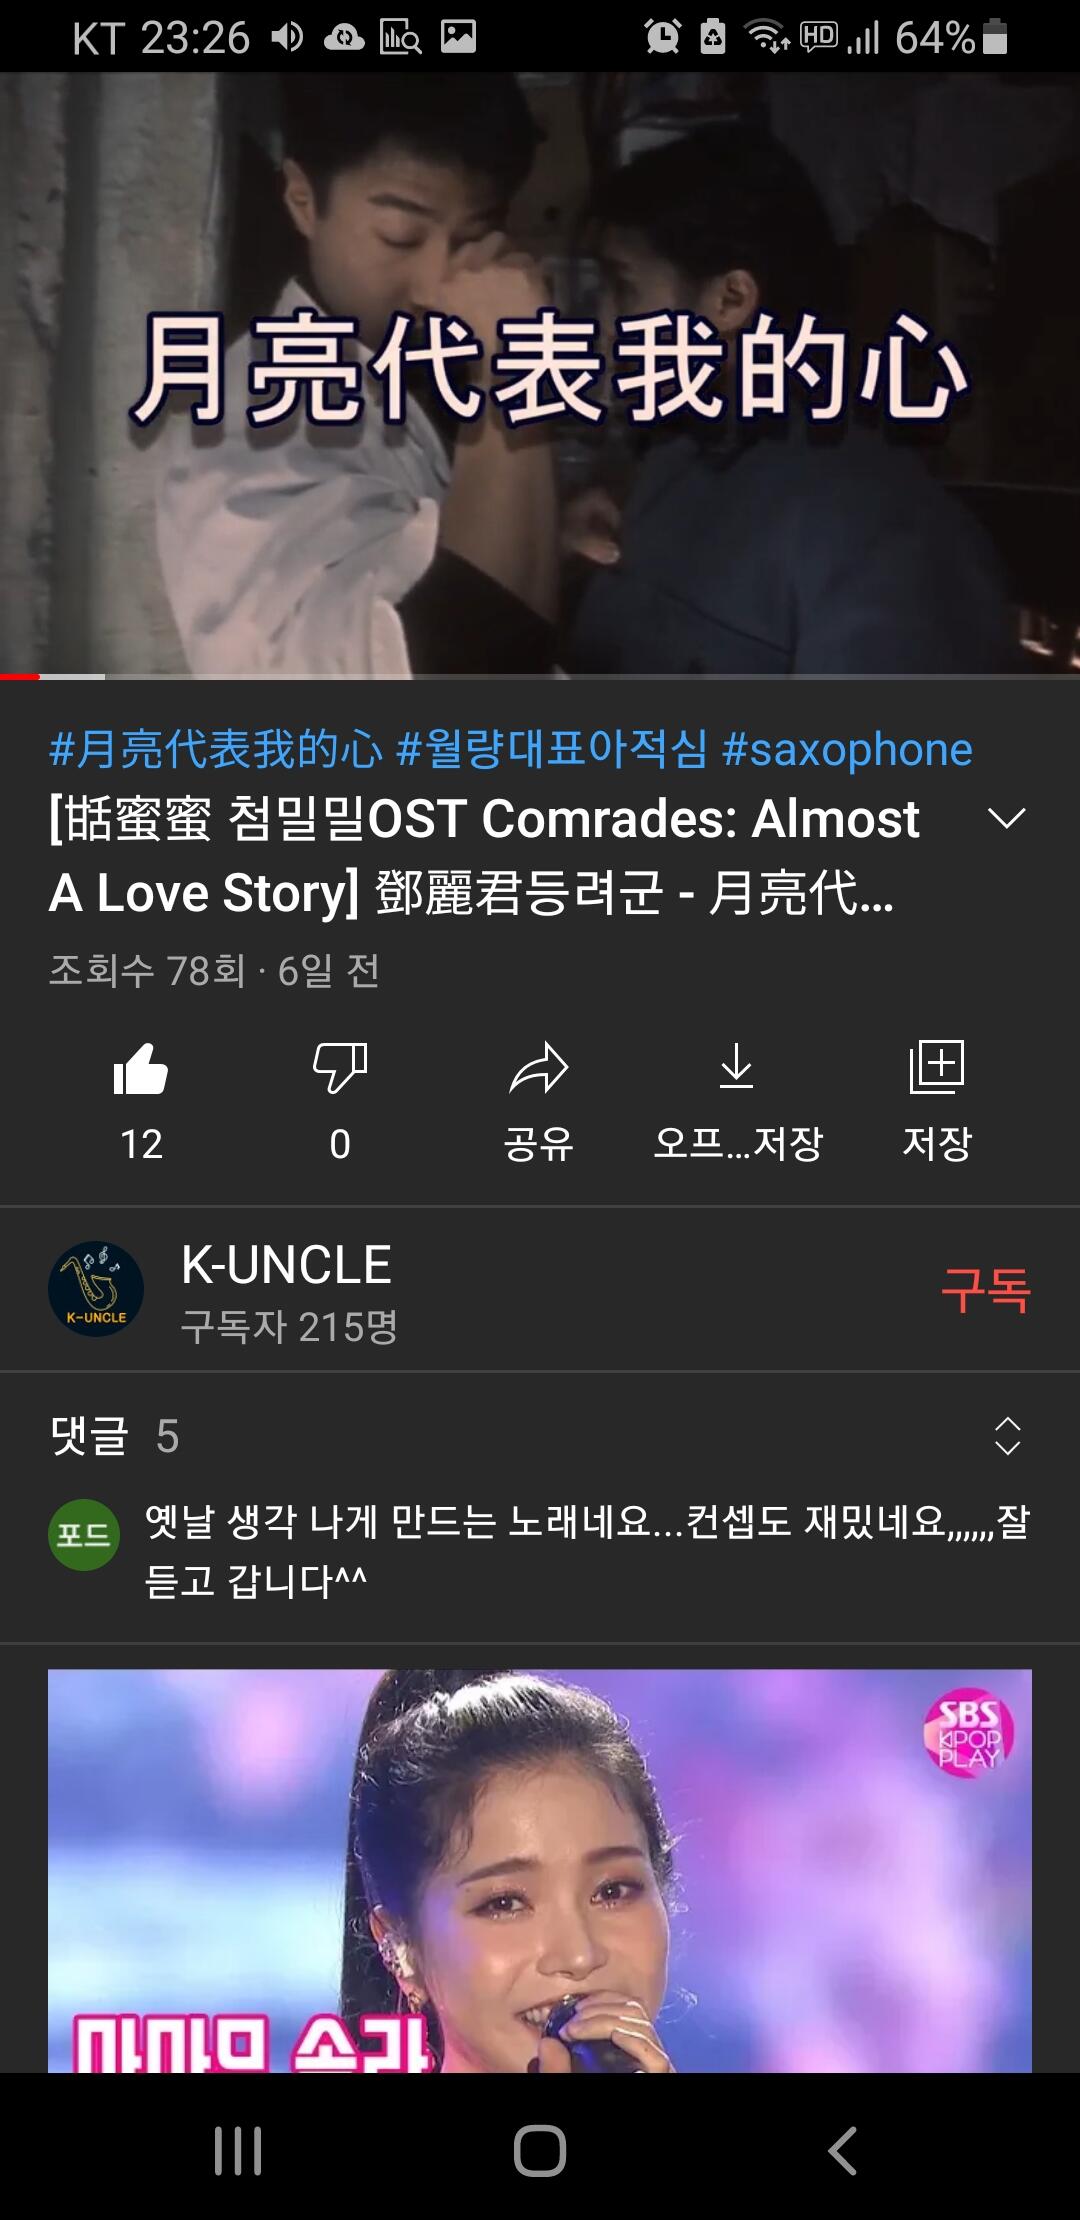Open the #月亮代表我的心 hashtag link
The width and height of the screenshot is (1080, 2220).
(x=215, y=749)
